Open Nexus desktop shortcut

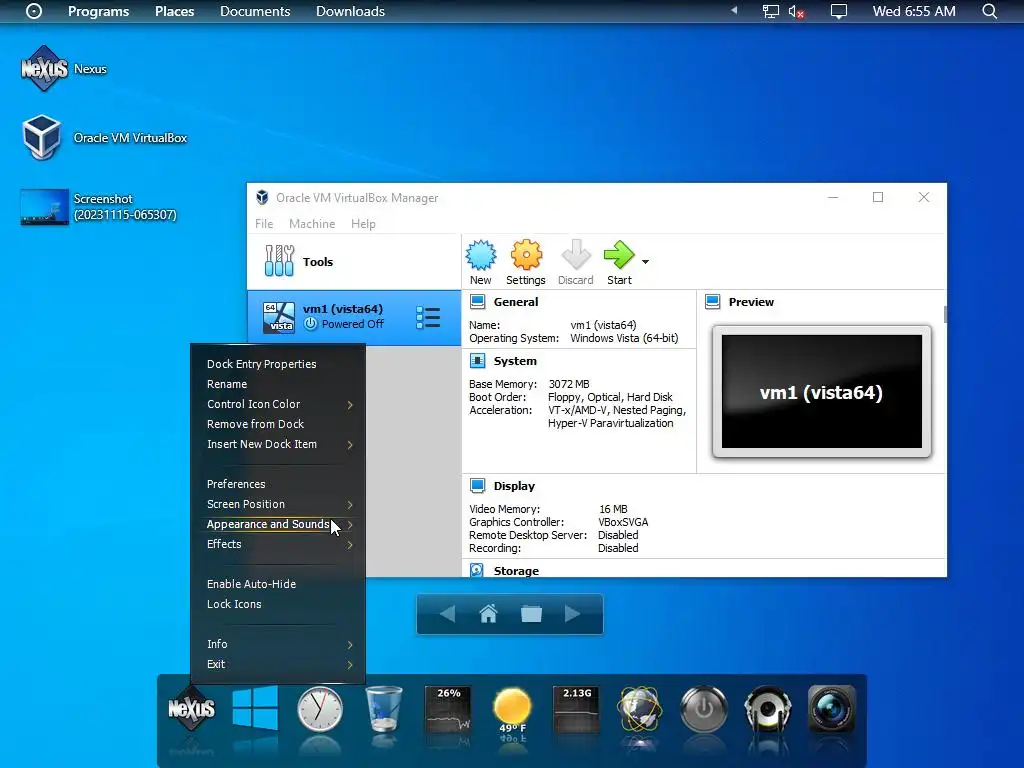(63, 69)
